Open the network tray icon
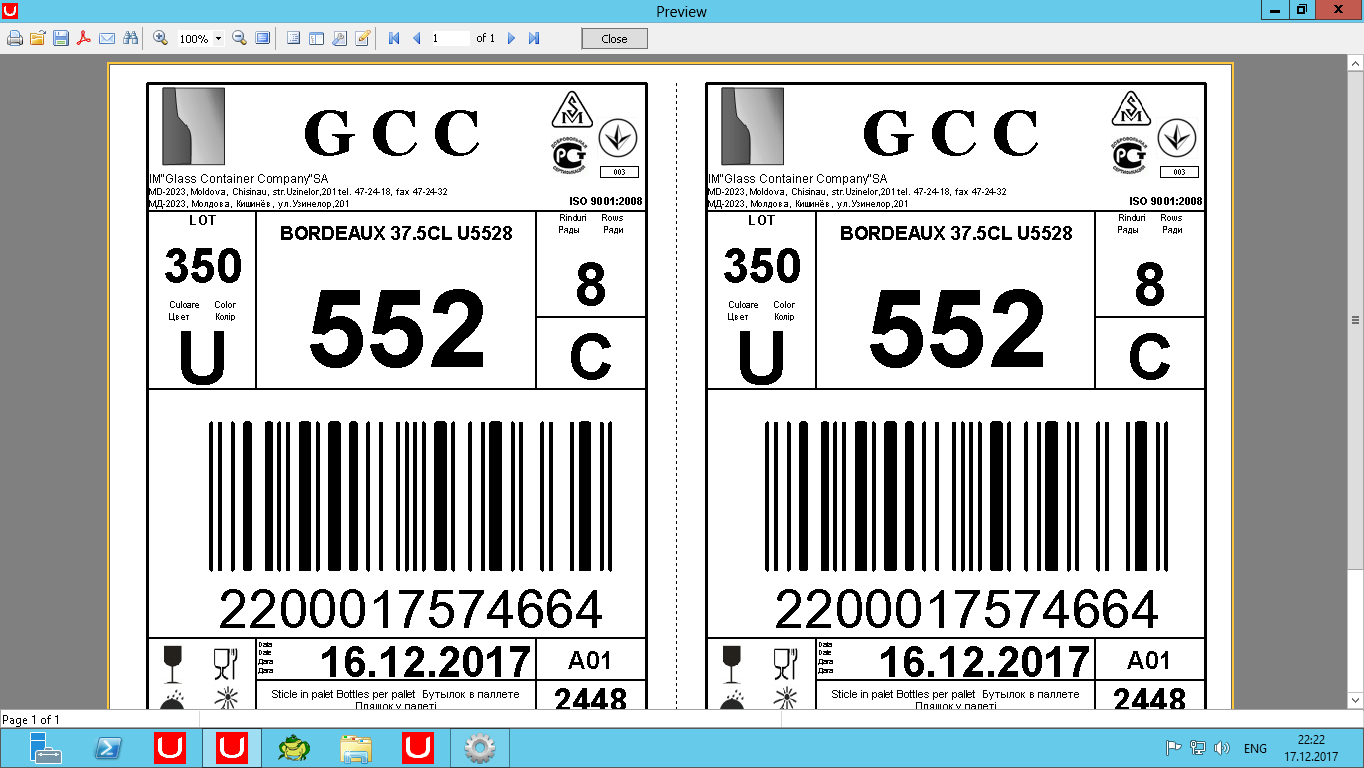Screen dimensions: 1364x768 [x=1198, y=748]
